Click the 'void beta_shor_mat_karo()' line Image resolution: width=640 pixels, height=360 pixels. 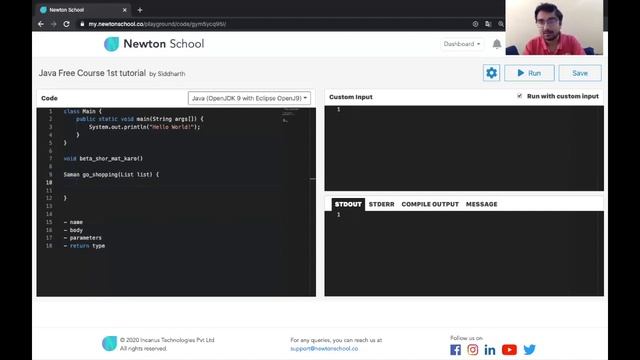pos(103,158)
